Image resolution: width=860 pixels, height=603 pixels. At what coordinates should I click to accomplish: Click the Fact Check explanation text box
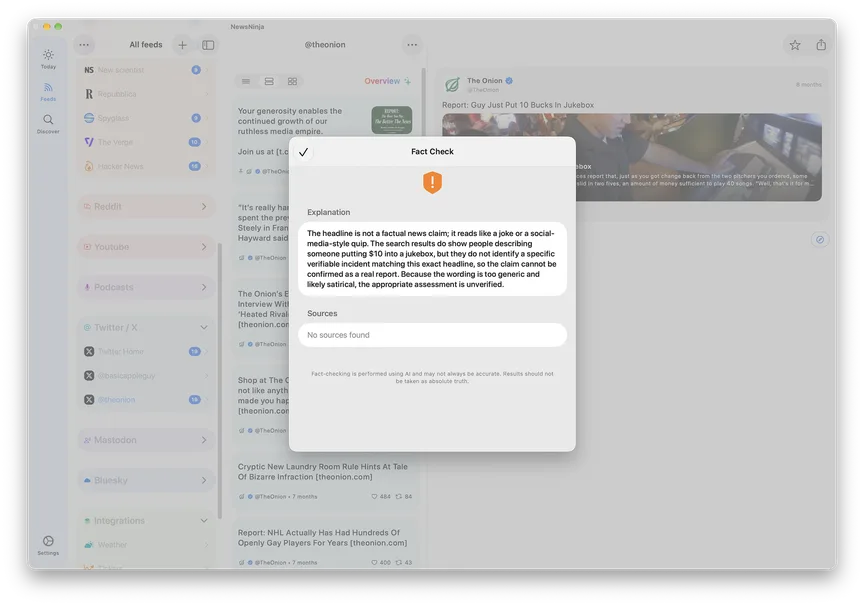point(432,259)
